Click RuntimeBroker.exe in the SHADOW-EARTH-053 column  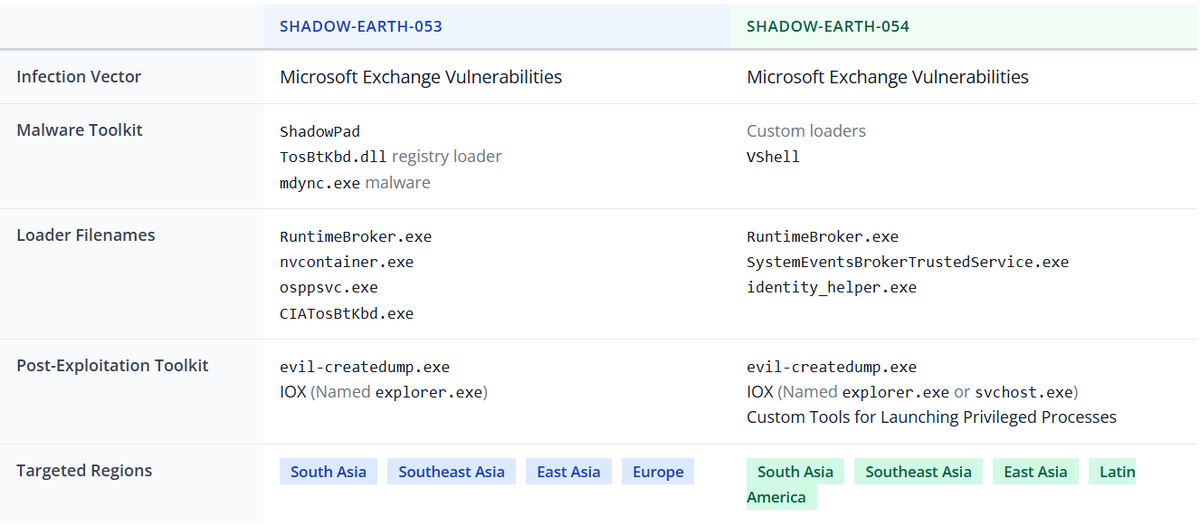pos(356,237)
